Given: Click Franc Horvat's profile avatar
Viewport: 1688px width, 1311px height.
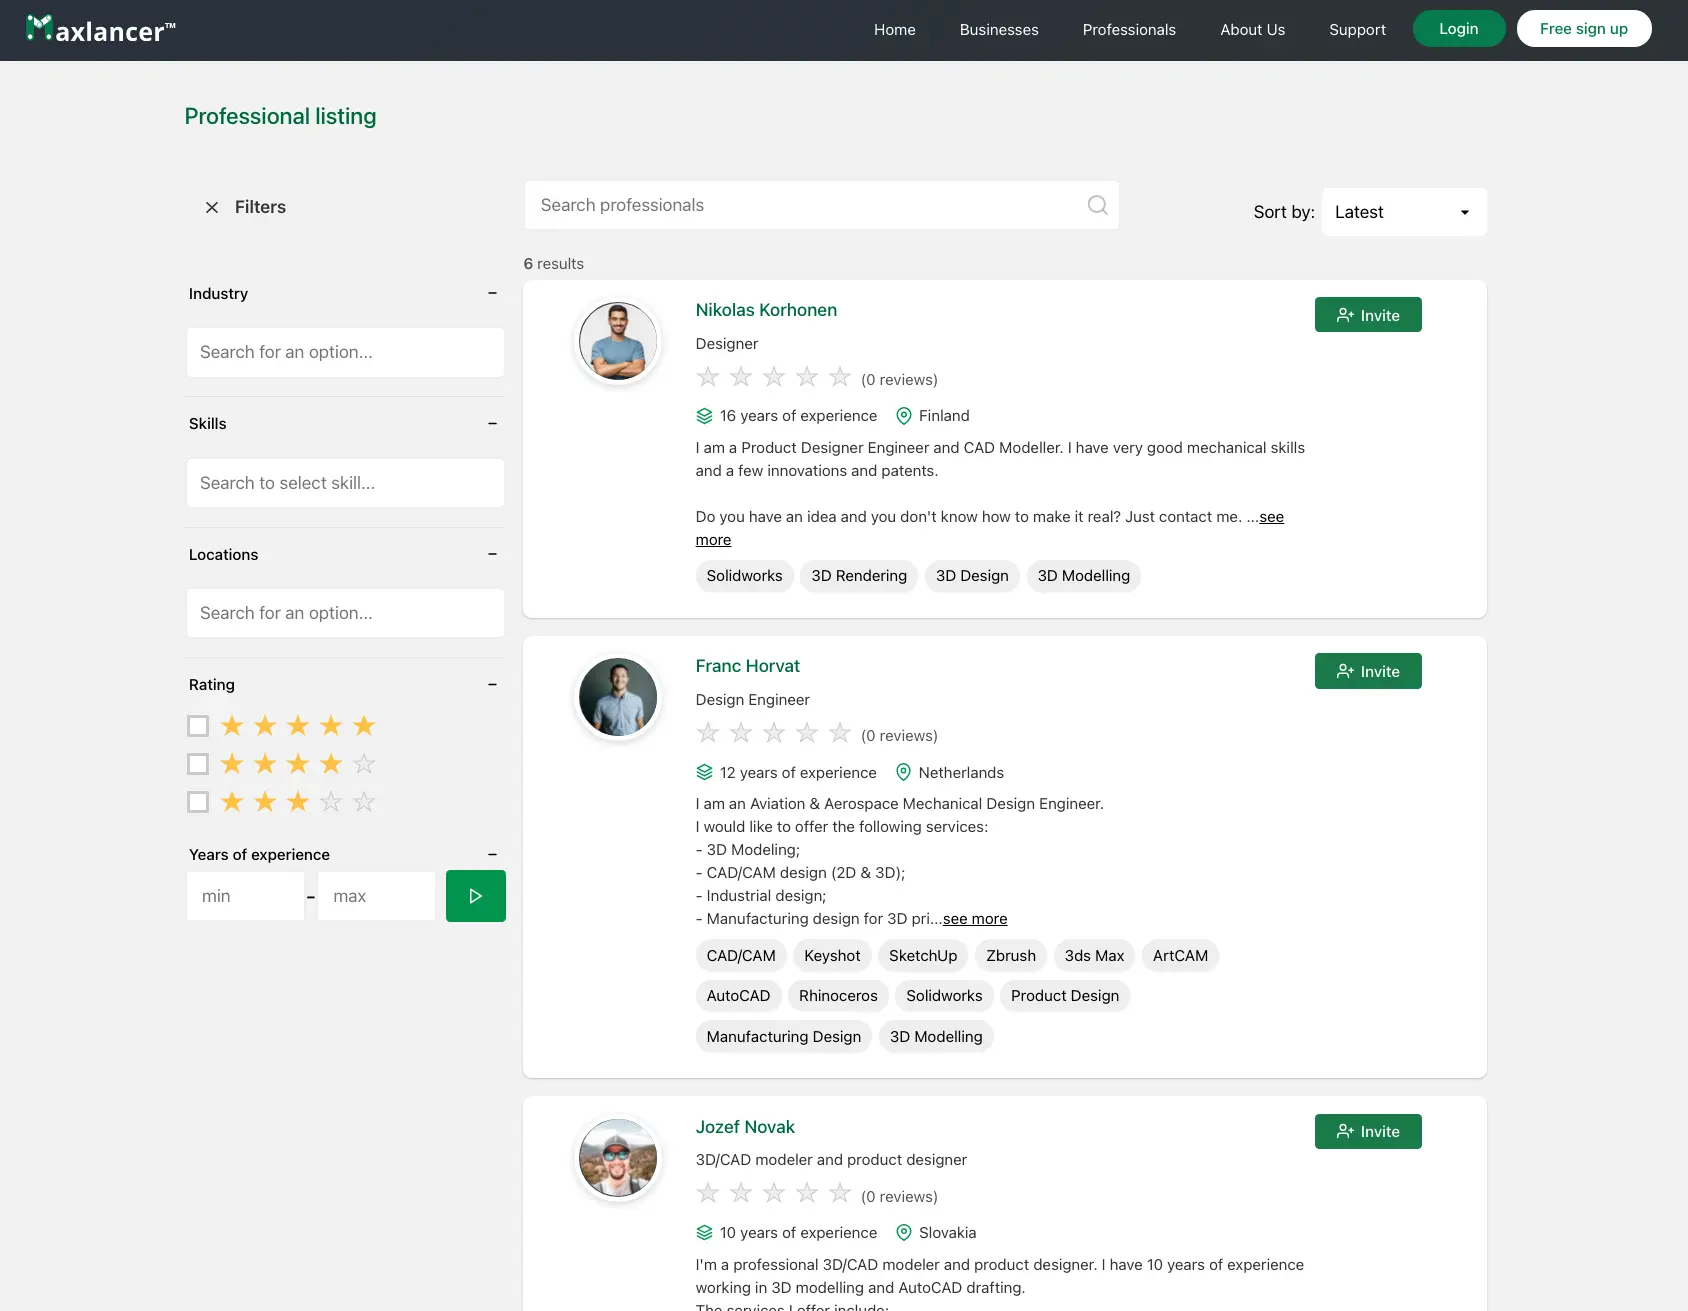Looking at the screenshot, I should pyautogui.click(x=618, y=697).
